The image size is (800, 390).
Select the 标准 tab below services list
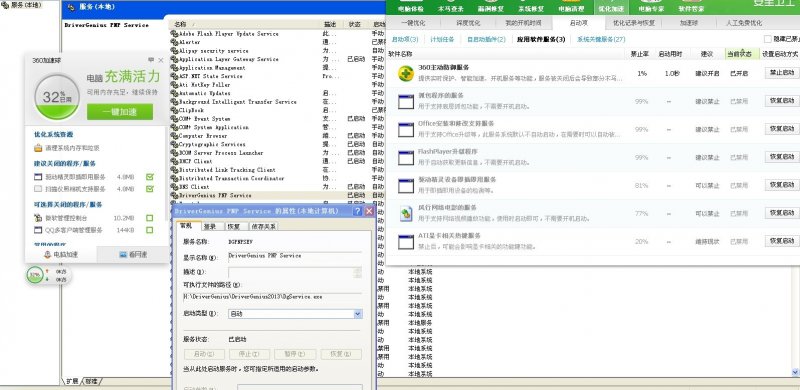pos(91,381)
